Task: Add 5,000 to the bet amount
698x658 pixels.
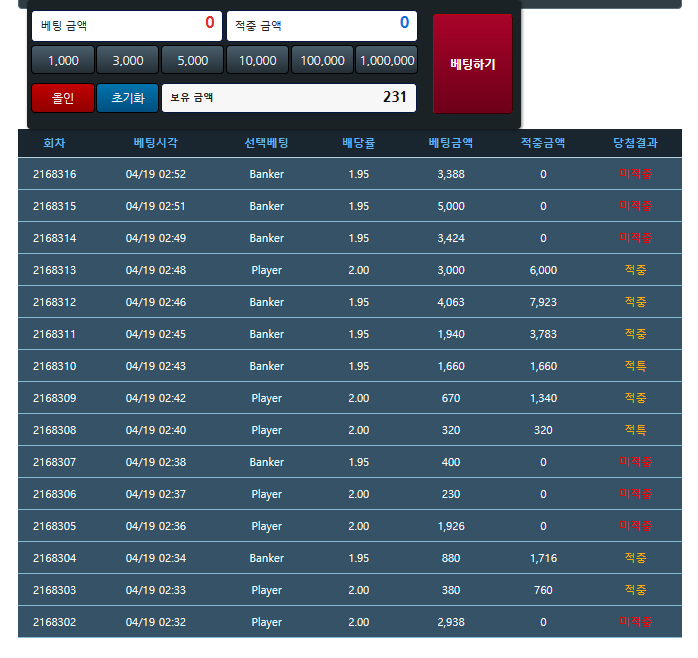Action: click(x=192, y=60)
